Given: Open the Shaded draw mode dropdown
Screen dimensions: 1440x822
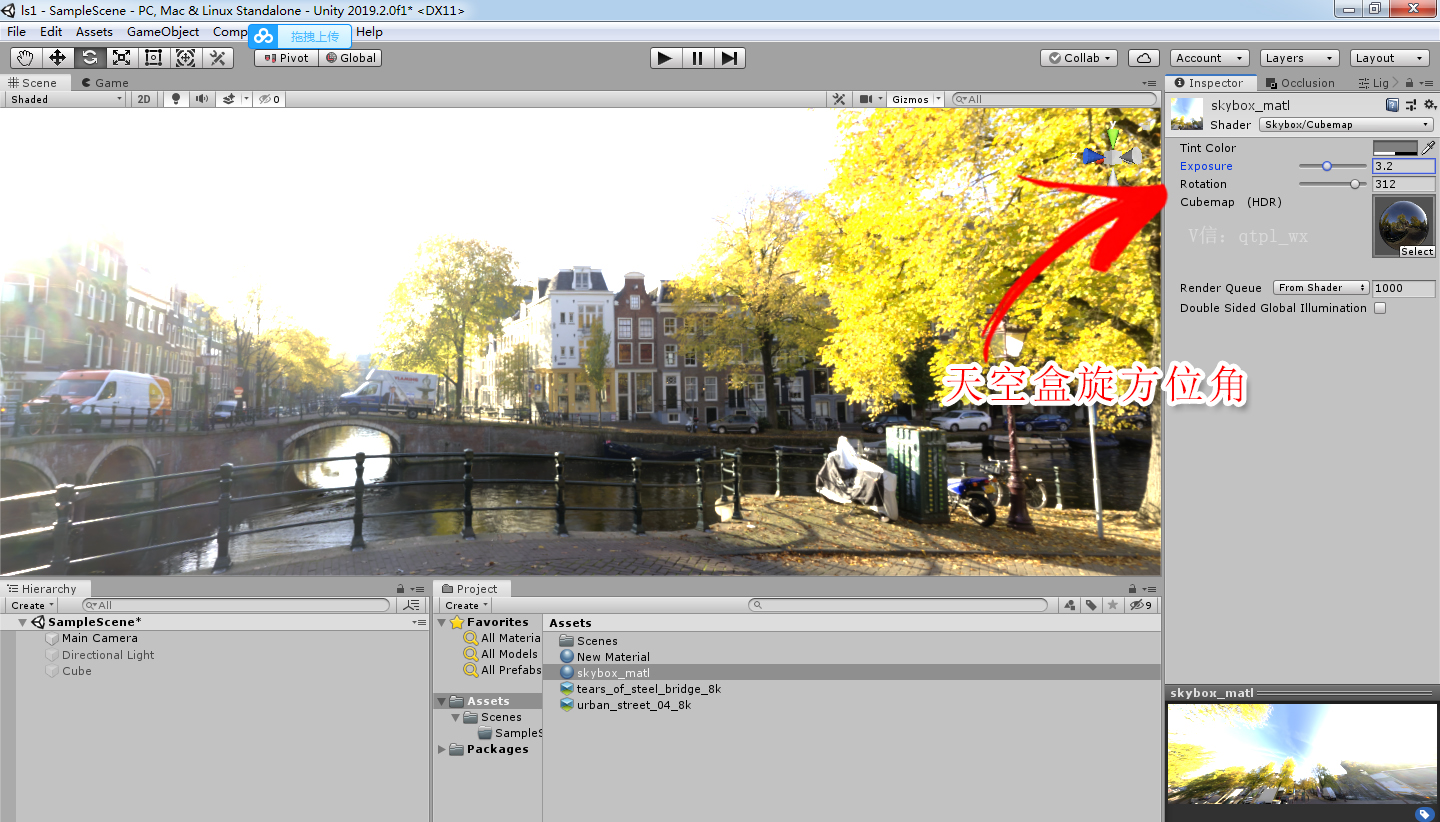Looking at the screenshot, I should tap(66, 99).
